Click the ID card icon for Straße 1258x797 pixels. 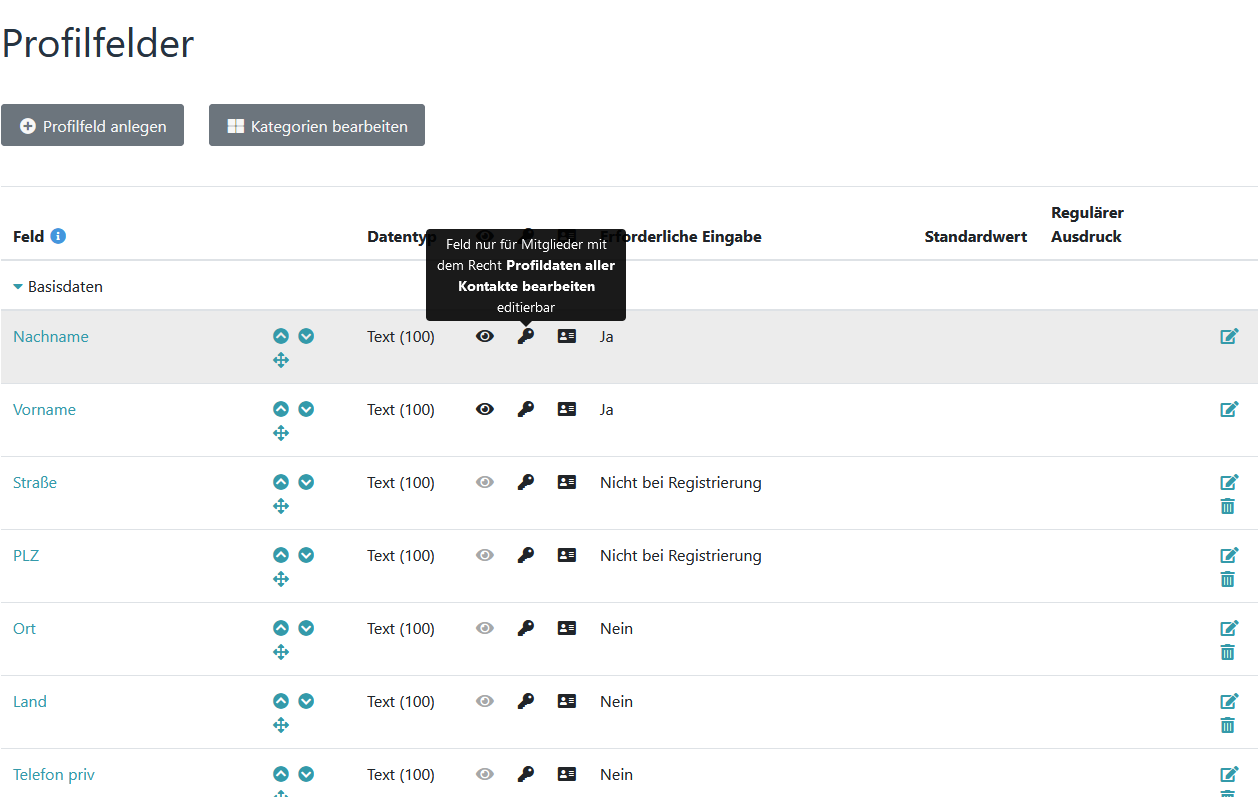(x=567, y=482)
